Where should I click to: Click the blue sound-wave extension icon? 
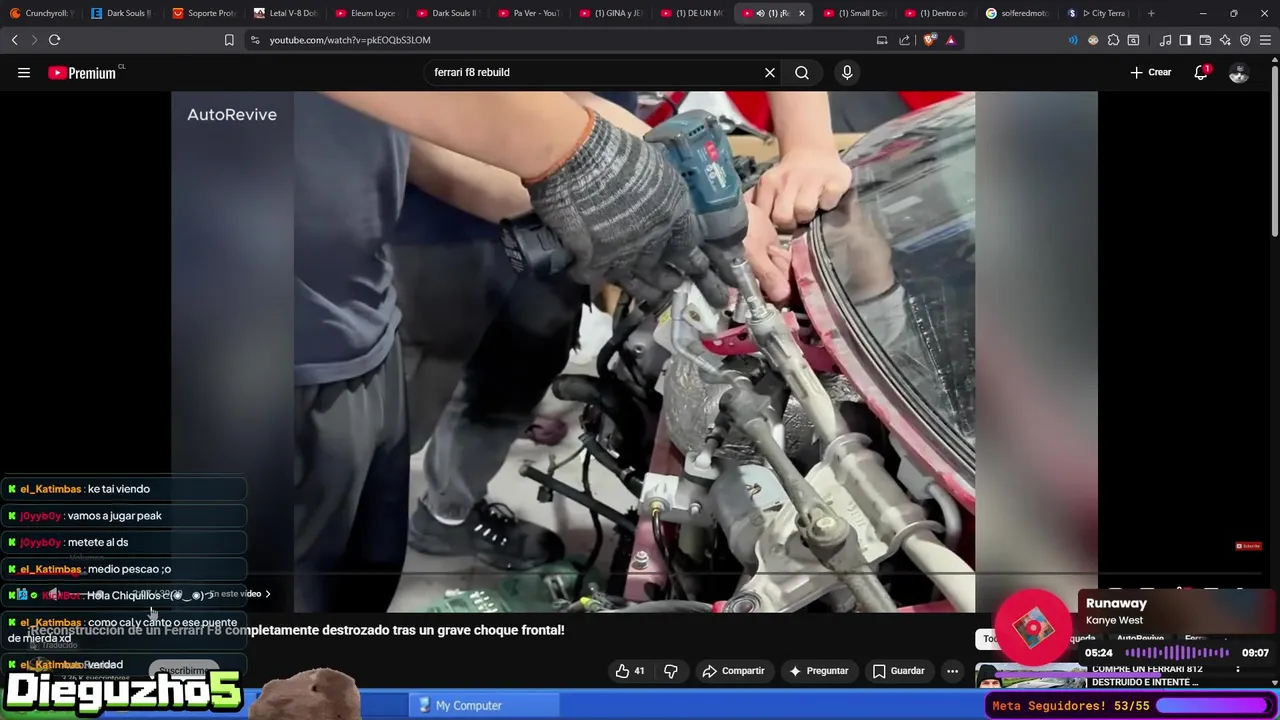click(1073, 40)
